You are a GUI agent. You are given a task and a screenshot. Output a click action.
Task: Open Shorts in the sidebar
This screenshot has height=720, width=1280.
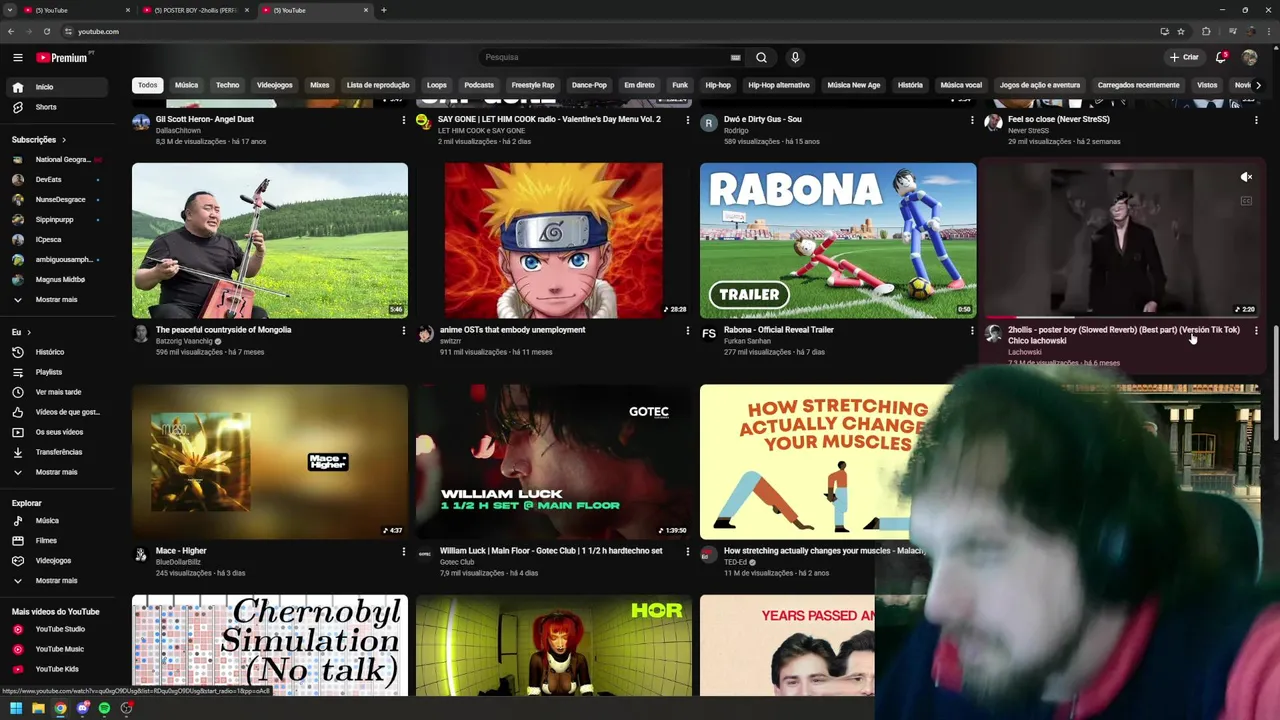pos(58,107)
